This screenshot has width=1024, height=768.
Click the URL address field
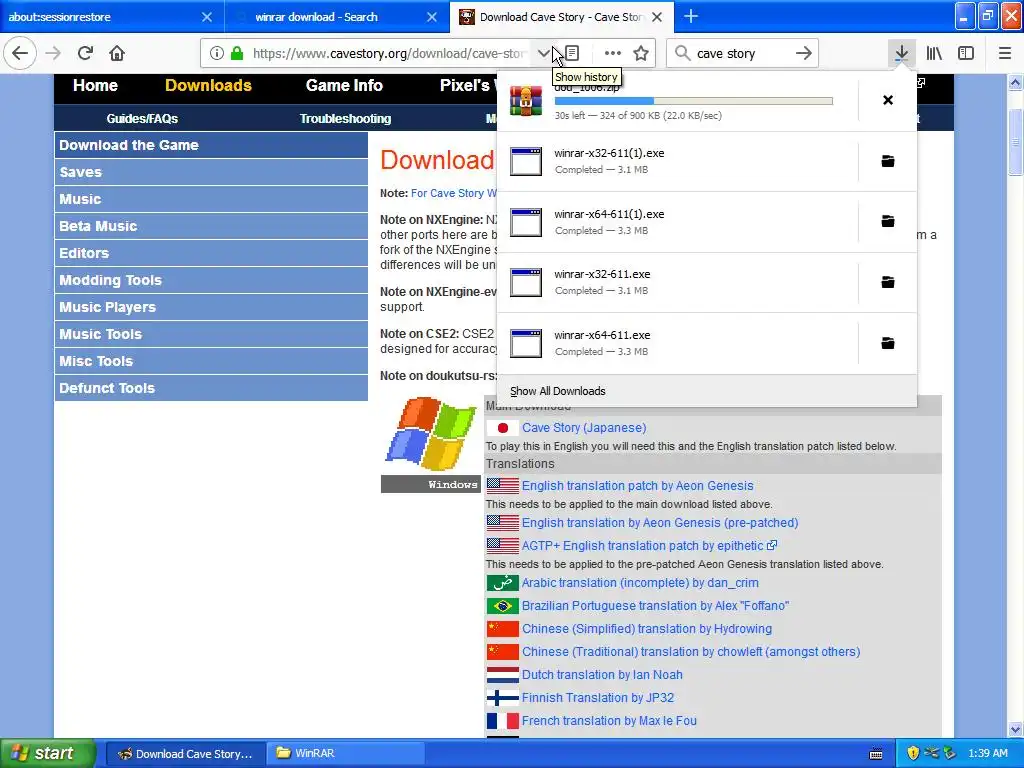(389, 54)
